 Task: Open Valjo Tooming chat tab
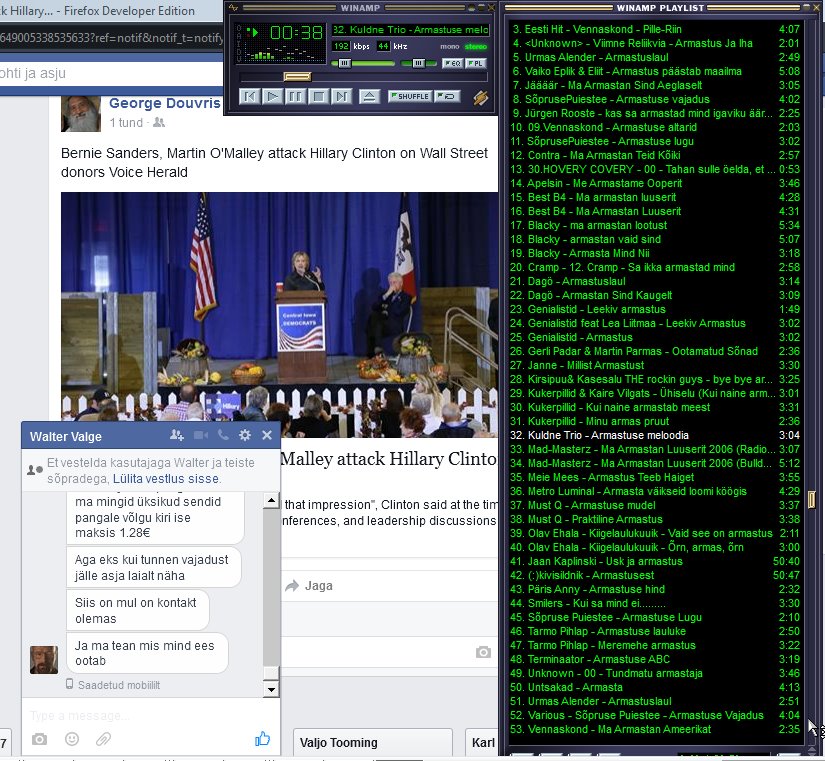coord(373,743)
